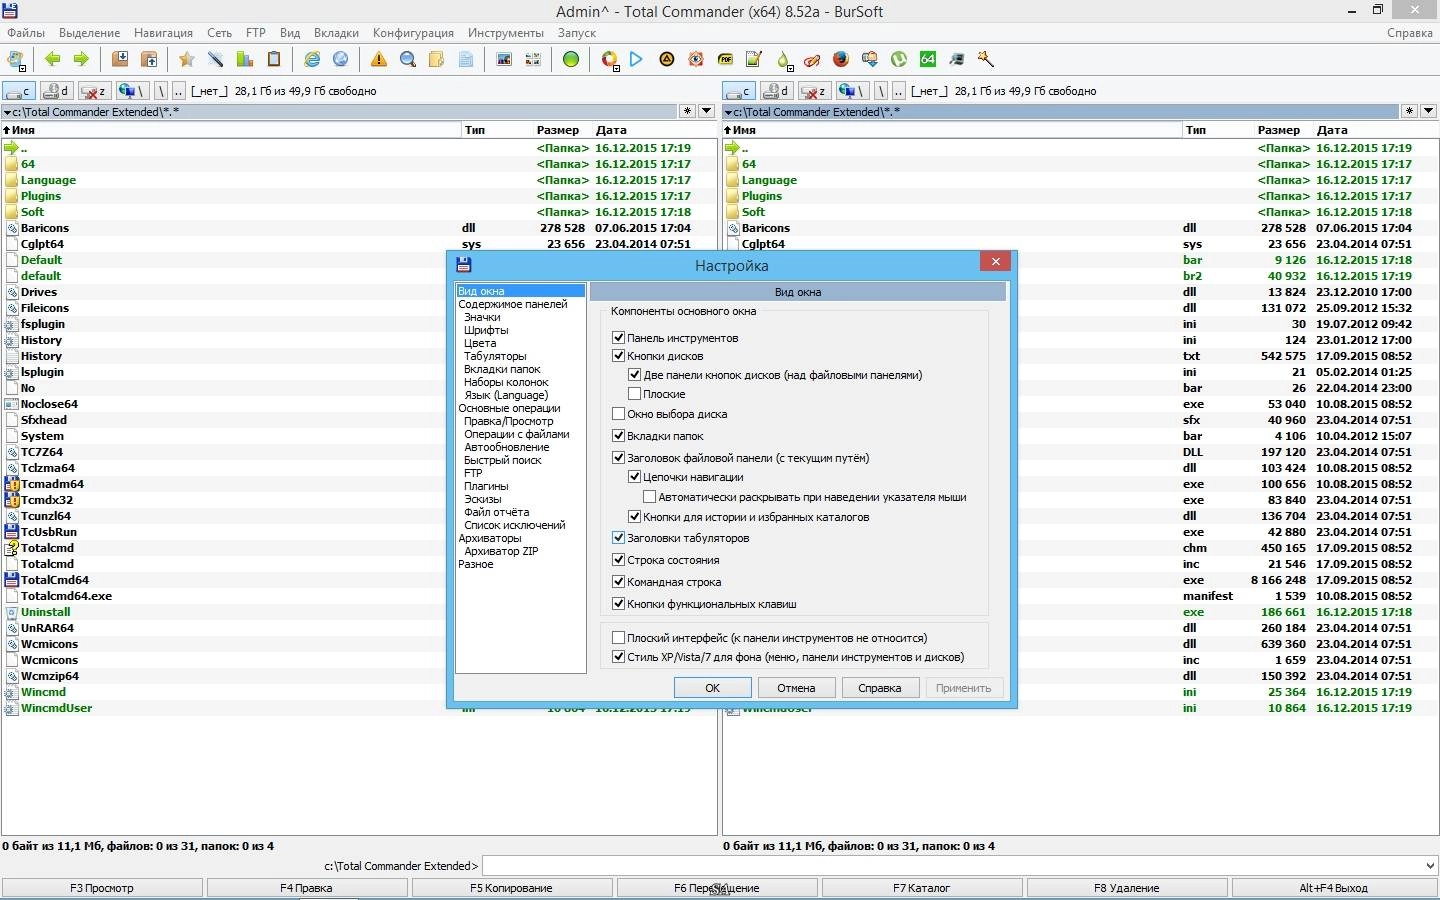
Task: Click the magnifier search icon in toolbar
Action: (407, 59)
